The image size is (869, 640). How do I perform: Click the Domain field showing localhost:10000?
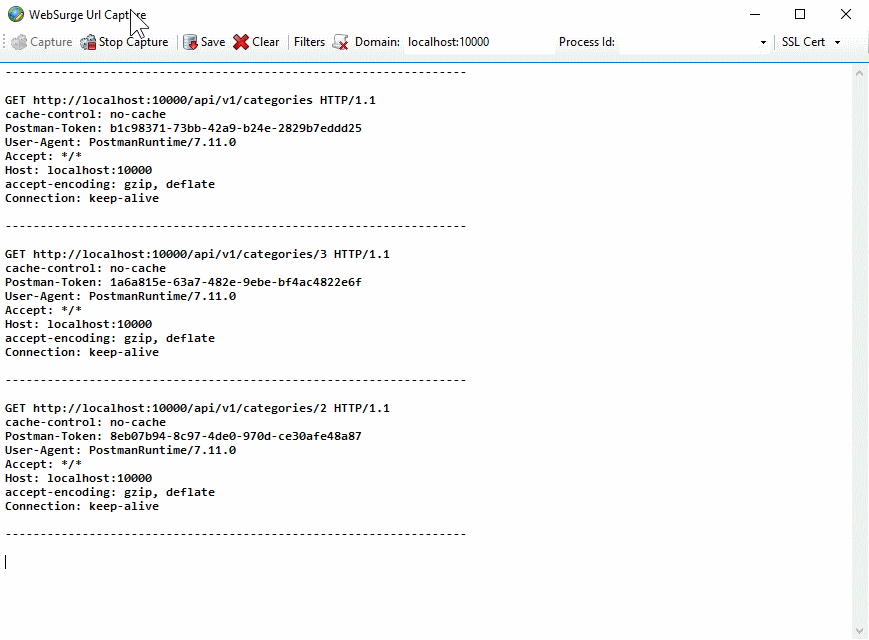click(x=479, y=42)
